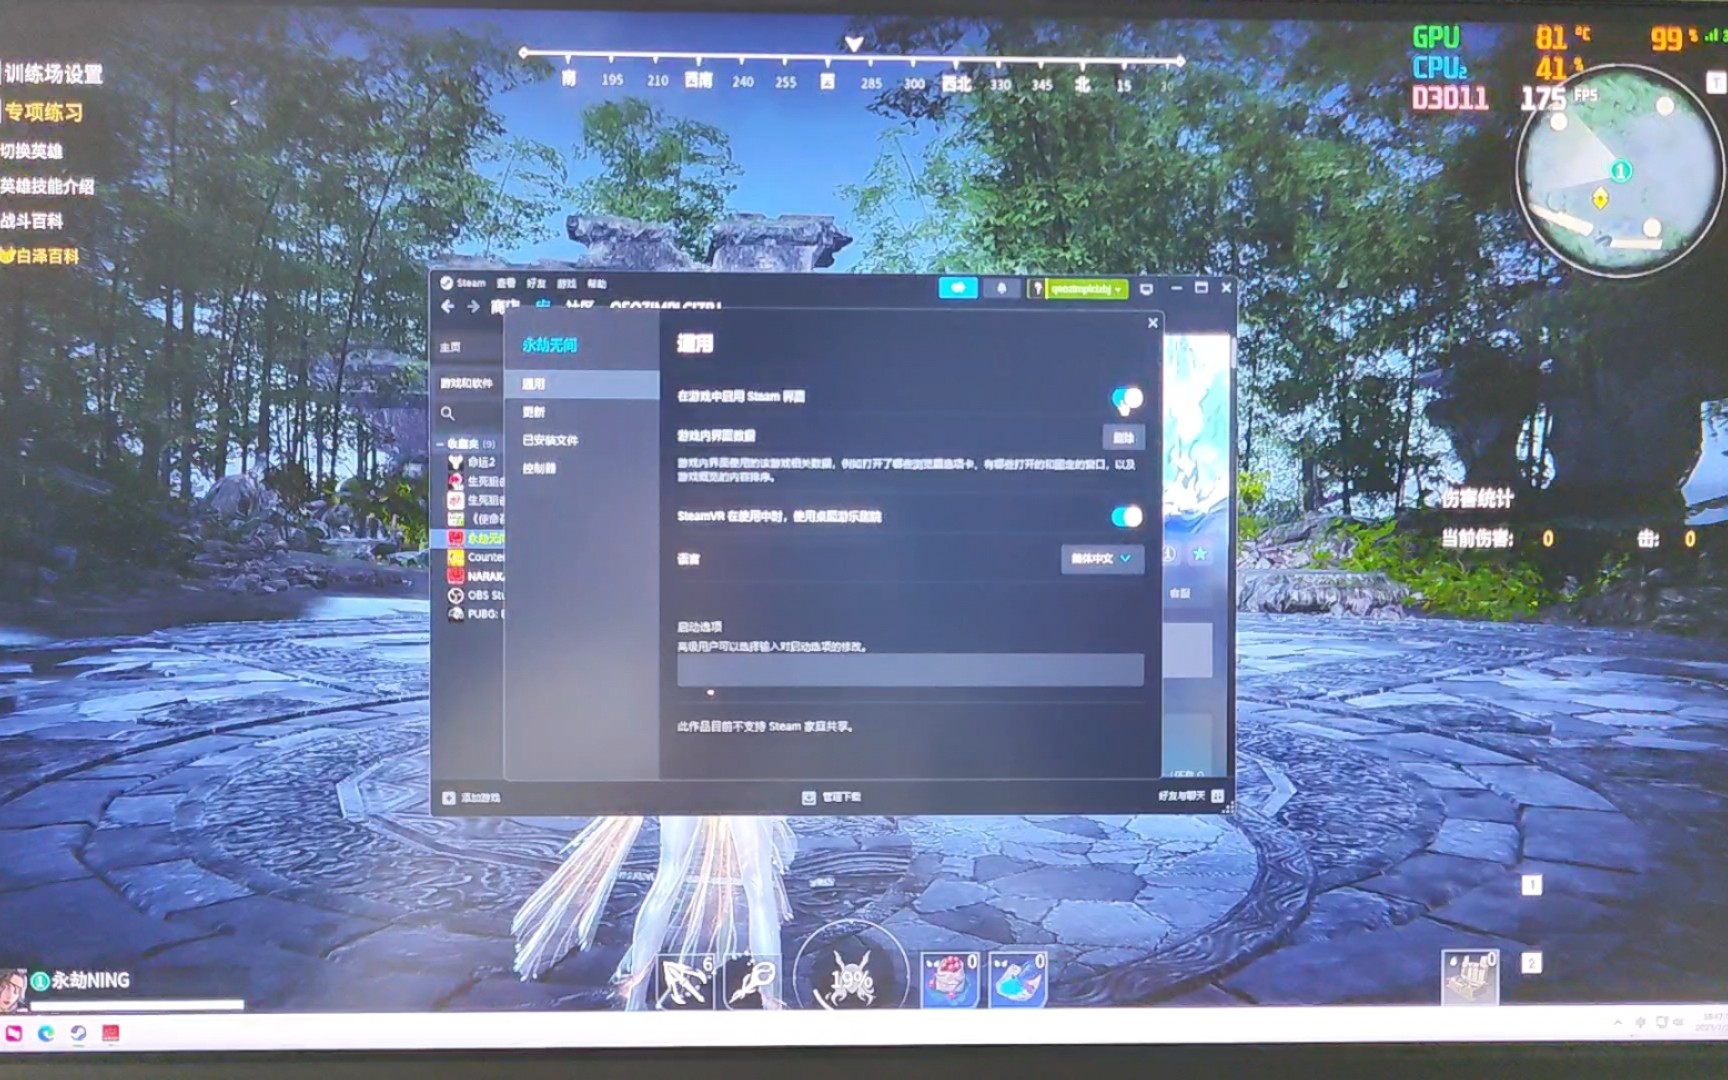Click the blue item slot in hotbar
Screen dimensions: 1728x1080
(1017, 980)
